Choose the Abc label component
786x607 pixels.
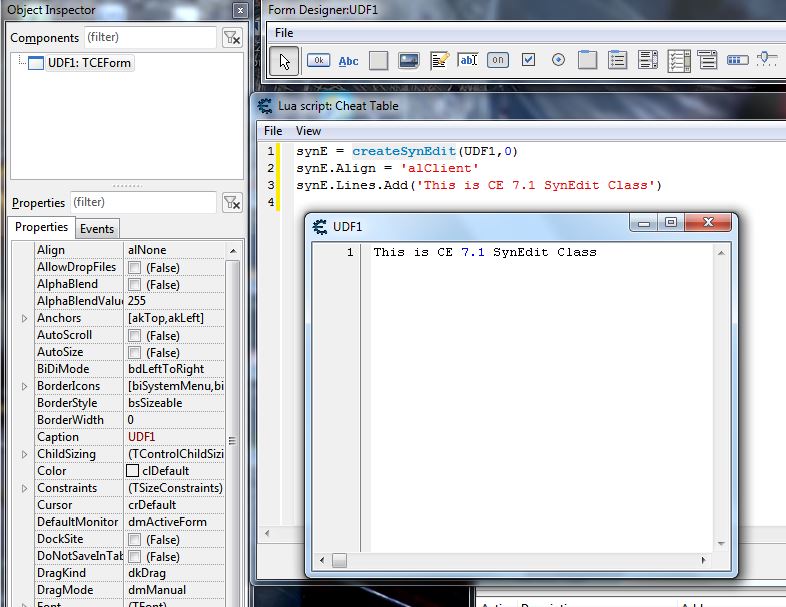(348, 61)
